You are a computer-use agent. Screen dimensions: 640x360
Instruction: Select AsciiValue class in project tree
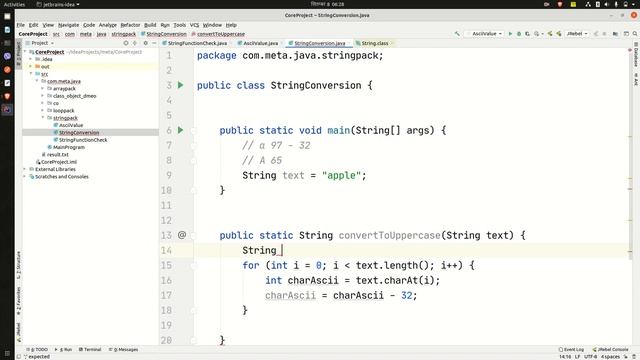pyautogui.click(x=71, y=125)
